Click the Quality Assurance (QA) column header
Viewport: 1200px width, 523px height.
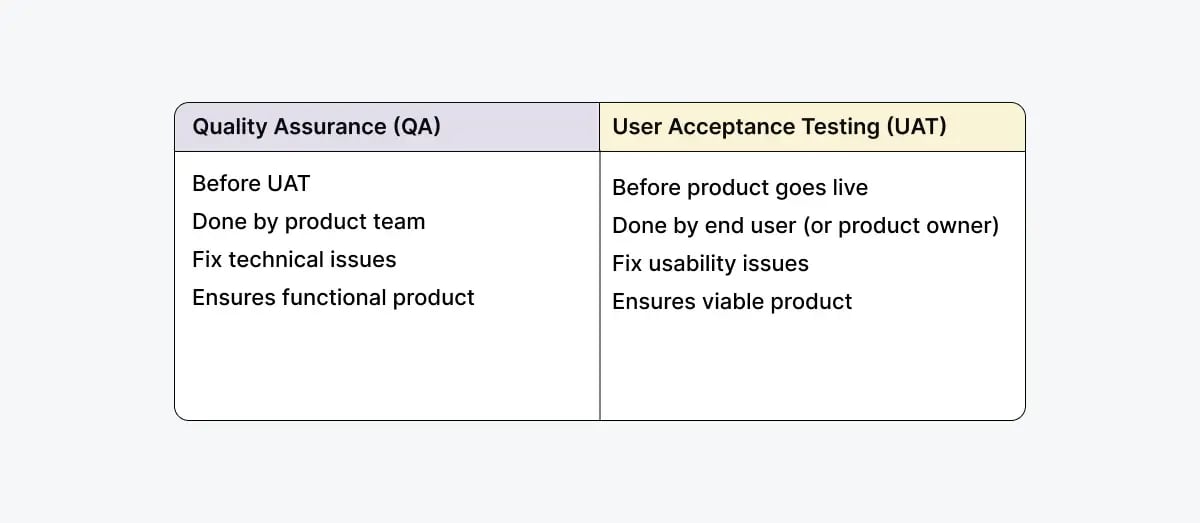pos(316,127)
